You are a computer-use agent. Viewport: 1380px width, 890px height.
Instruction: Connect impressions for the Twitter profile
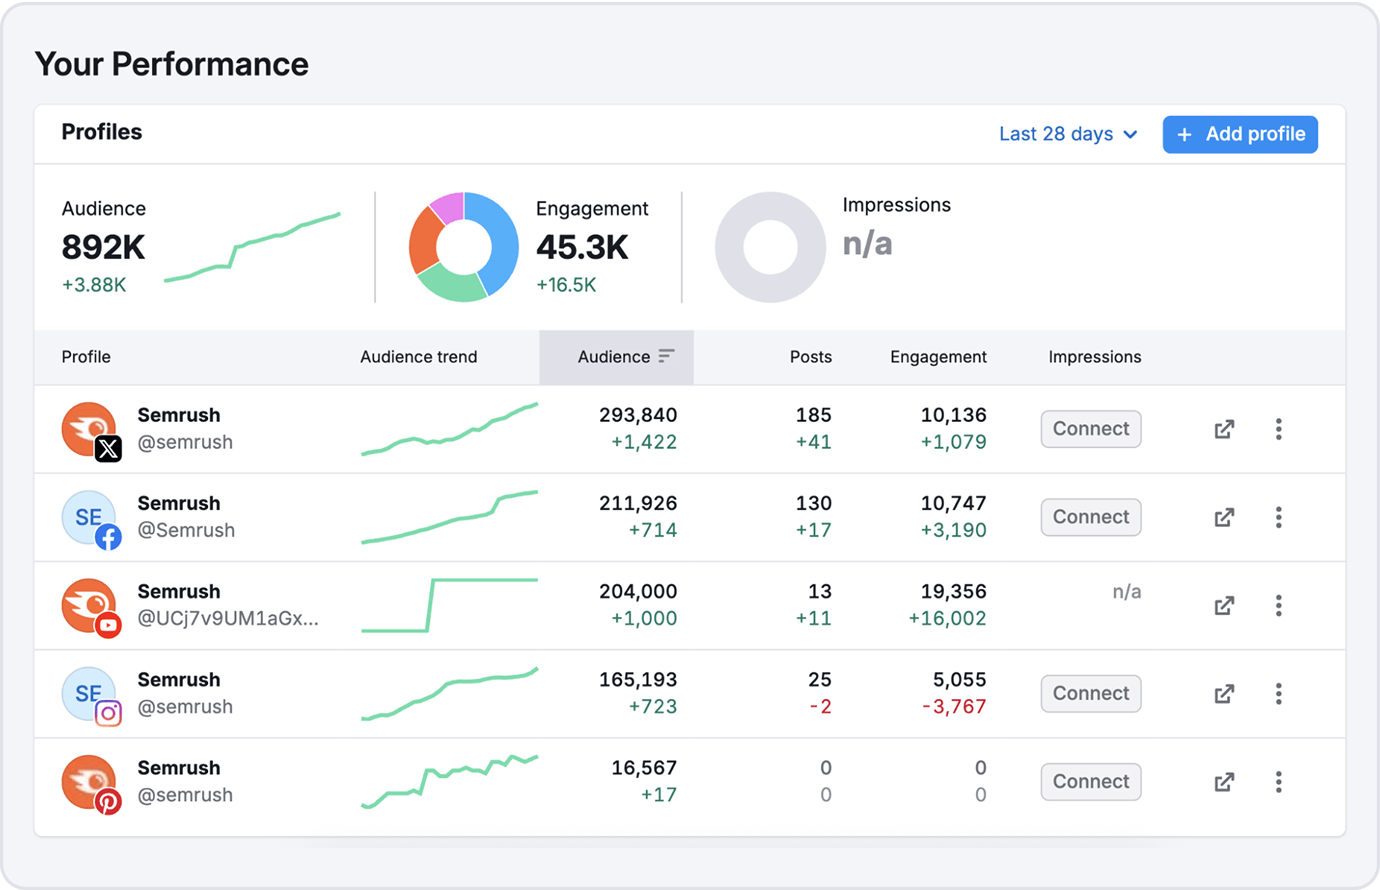(x=1090, y=429)
